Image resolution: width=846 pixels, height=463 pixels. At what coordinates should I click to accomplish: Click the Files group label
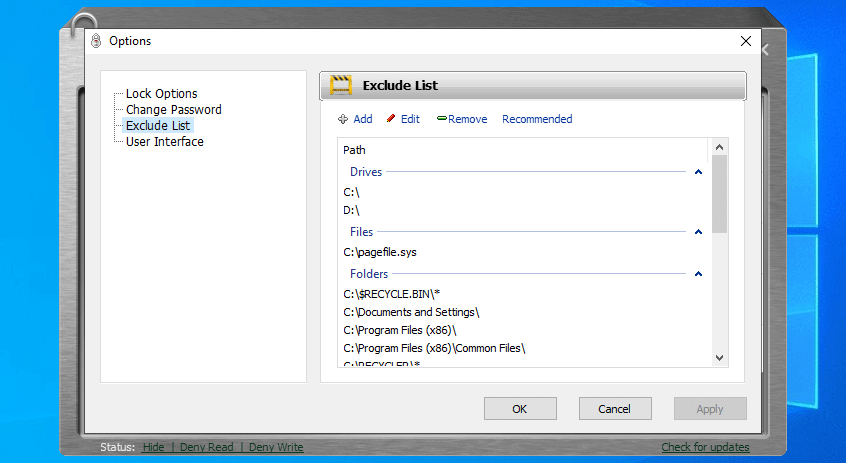click(x=361, y=232)
